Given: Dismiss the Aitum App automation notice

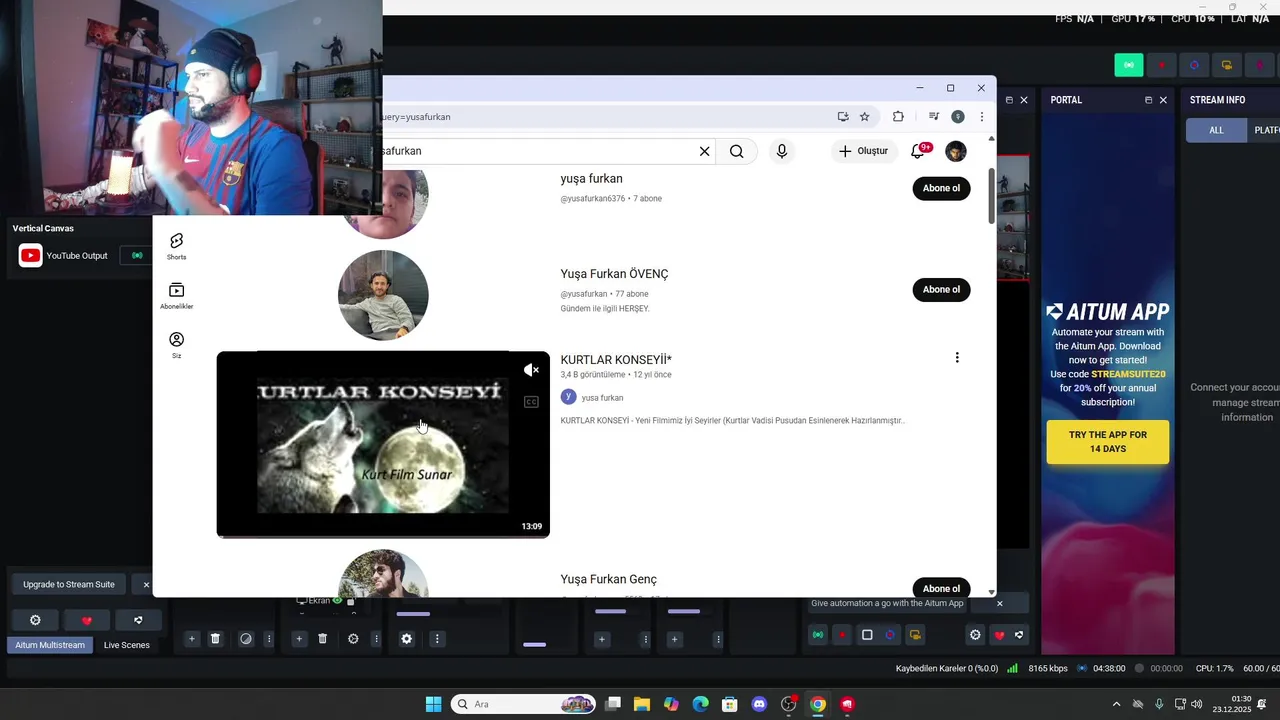Looking at the screenshot, I should tap(999, 604).
